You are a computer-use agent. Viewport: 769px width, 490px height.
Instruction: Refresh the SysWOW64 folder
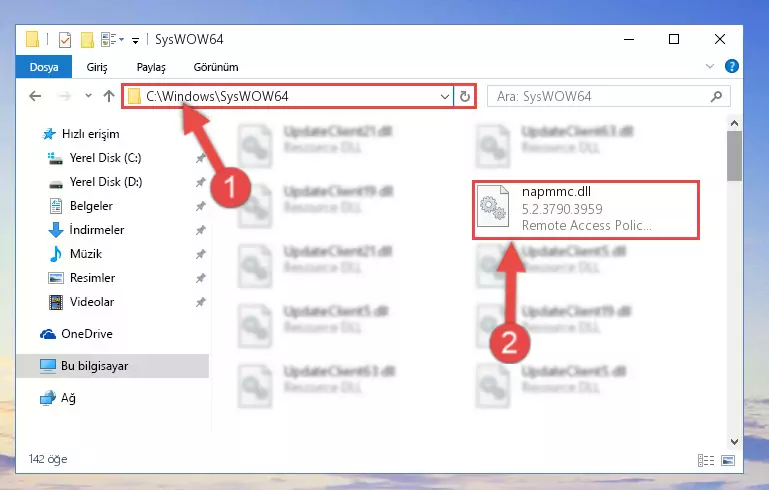coord(464,97)
